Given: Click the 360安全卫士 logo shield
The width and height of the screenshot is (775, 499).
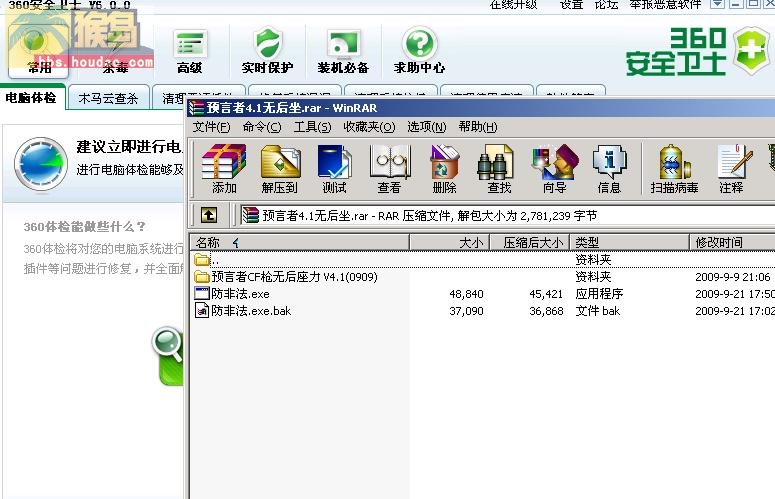Looking at the screenshot, I should (750, 51).
